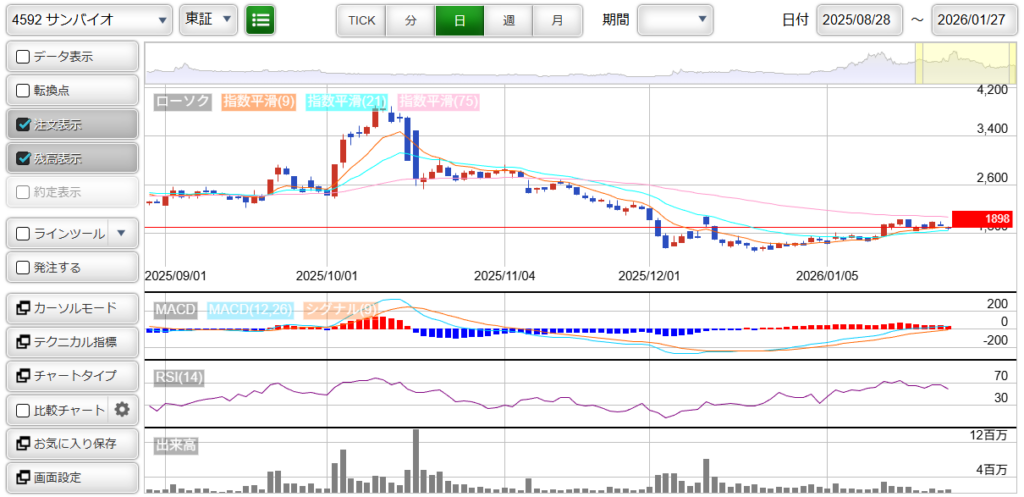This screenshot has height=497, width=1024.
Task: Expand the 4592 サンバイオ stock dropdown
Action: pyautogui.click(x=88, y=19)
